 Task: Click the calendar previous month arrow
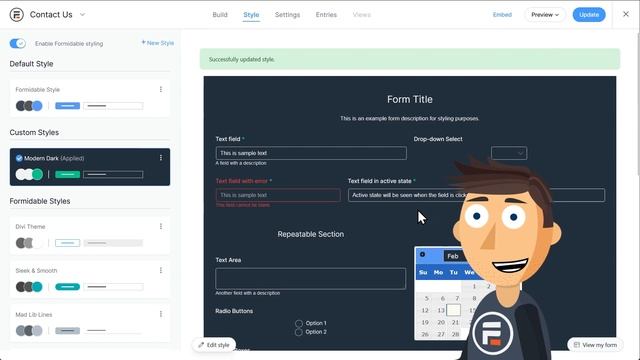[x=422, y=254]
